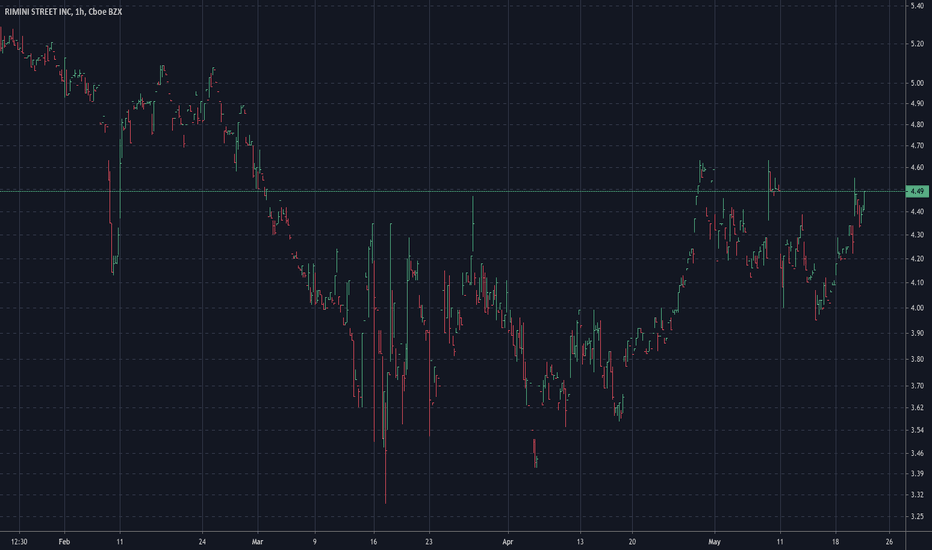Click the 4.60 price axis label

(917, 168)
